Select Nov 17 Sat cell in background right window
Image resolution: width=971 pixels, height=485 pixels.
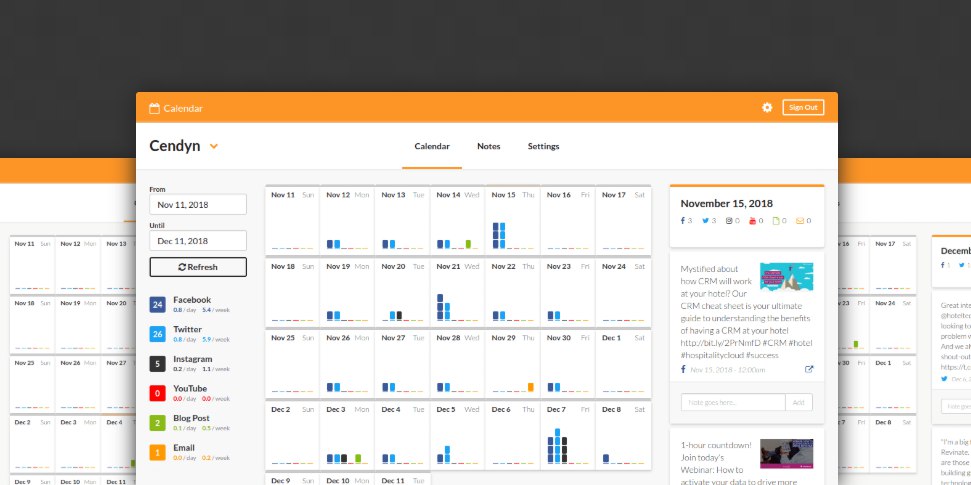(893, 265)
